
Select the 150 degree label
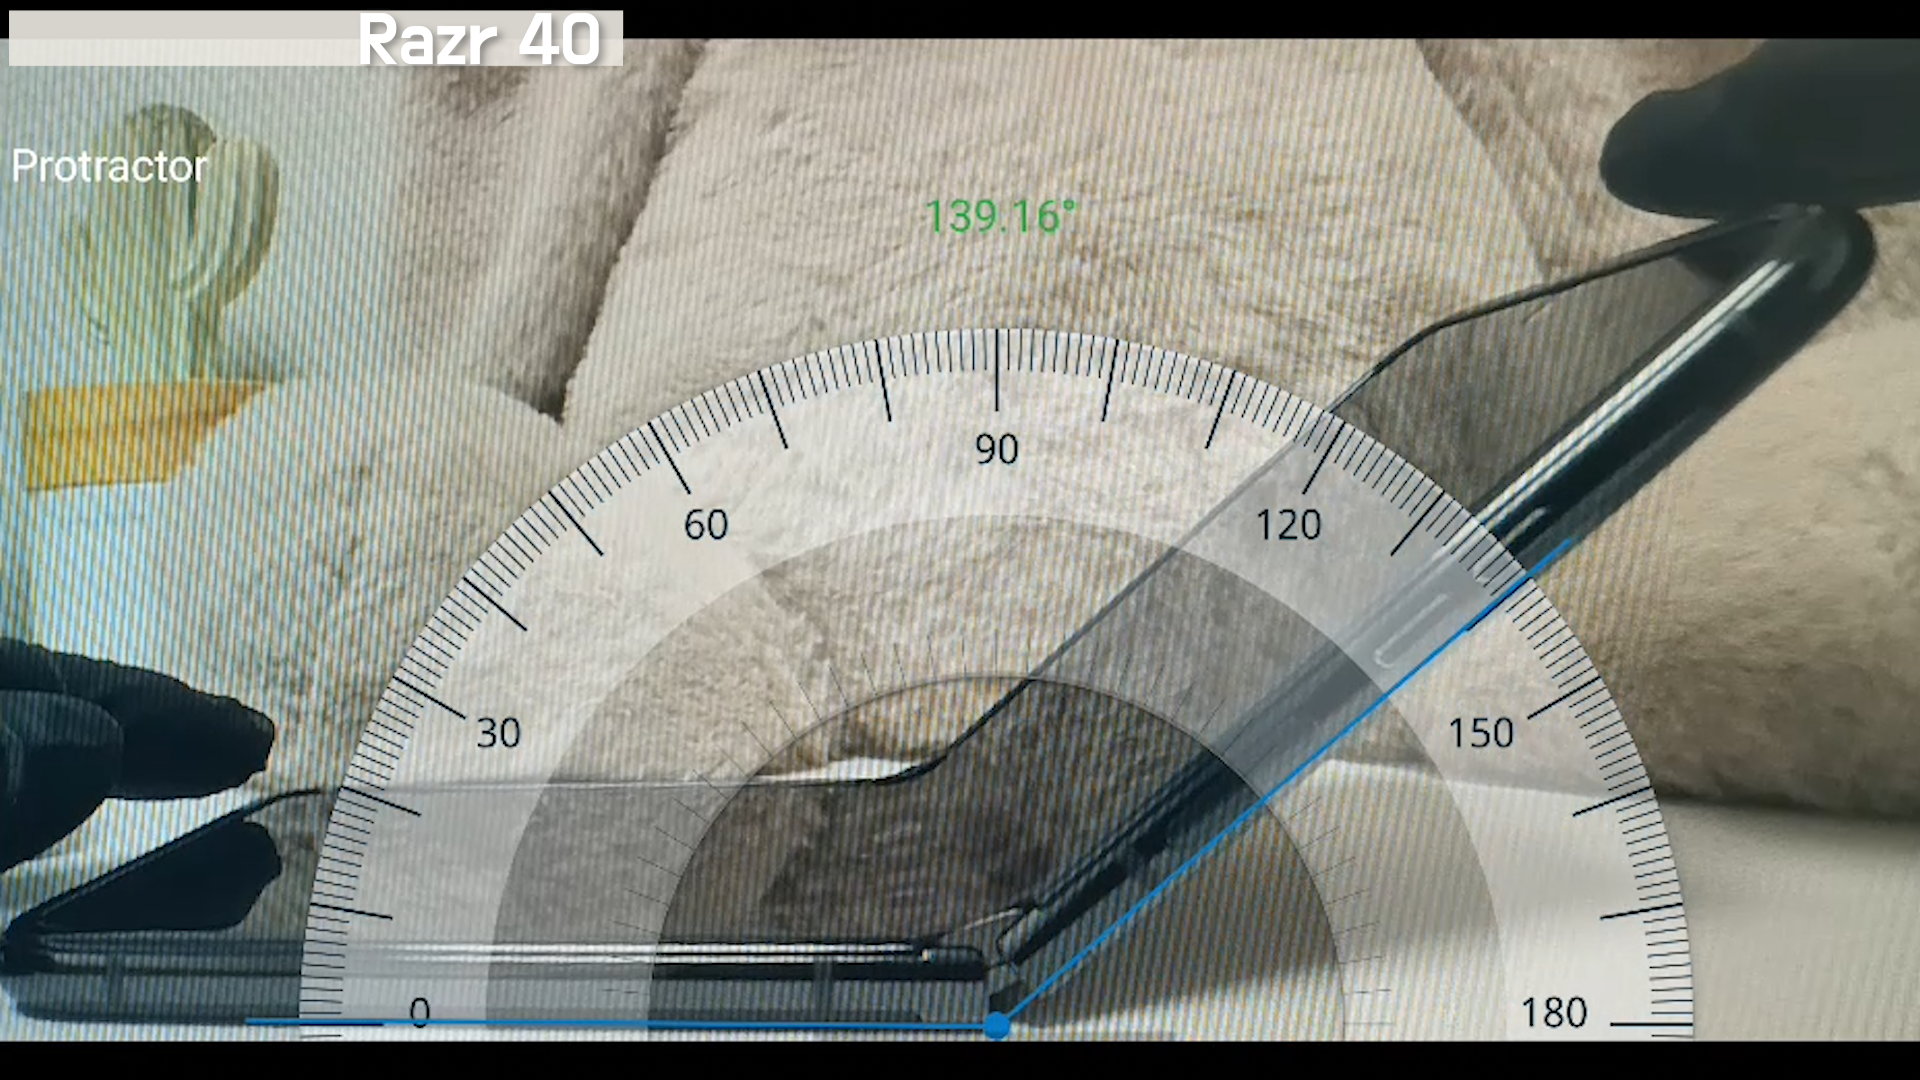pos(1481,734)
